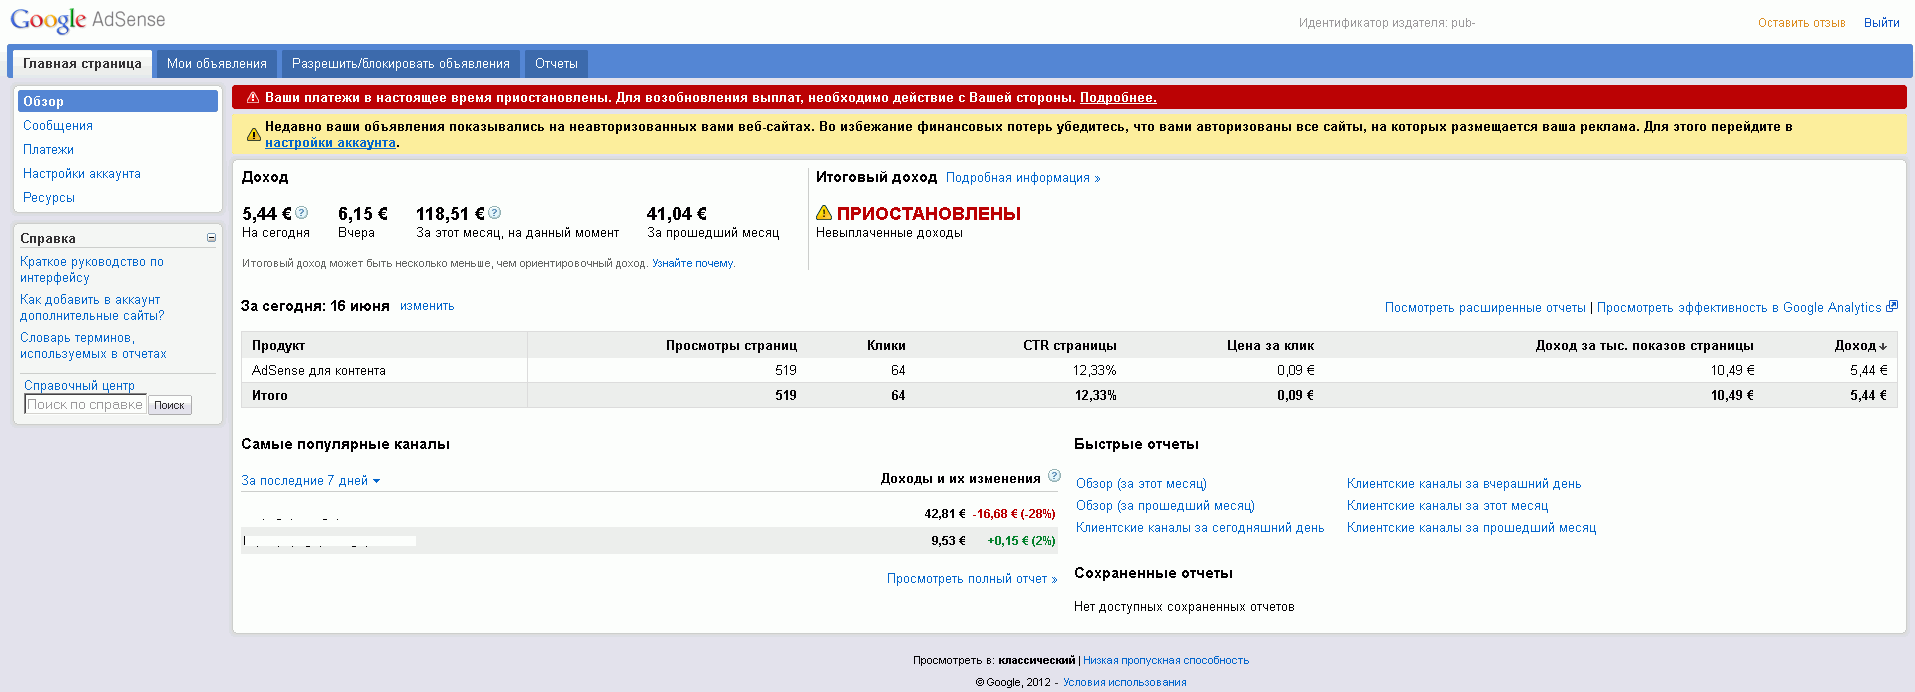Click help icon next to 'Доходы и их изменения'

point(1054,476)
